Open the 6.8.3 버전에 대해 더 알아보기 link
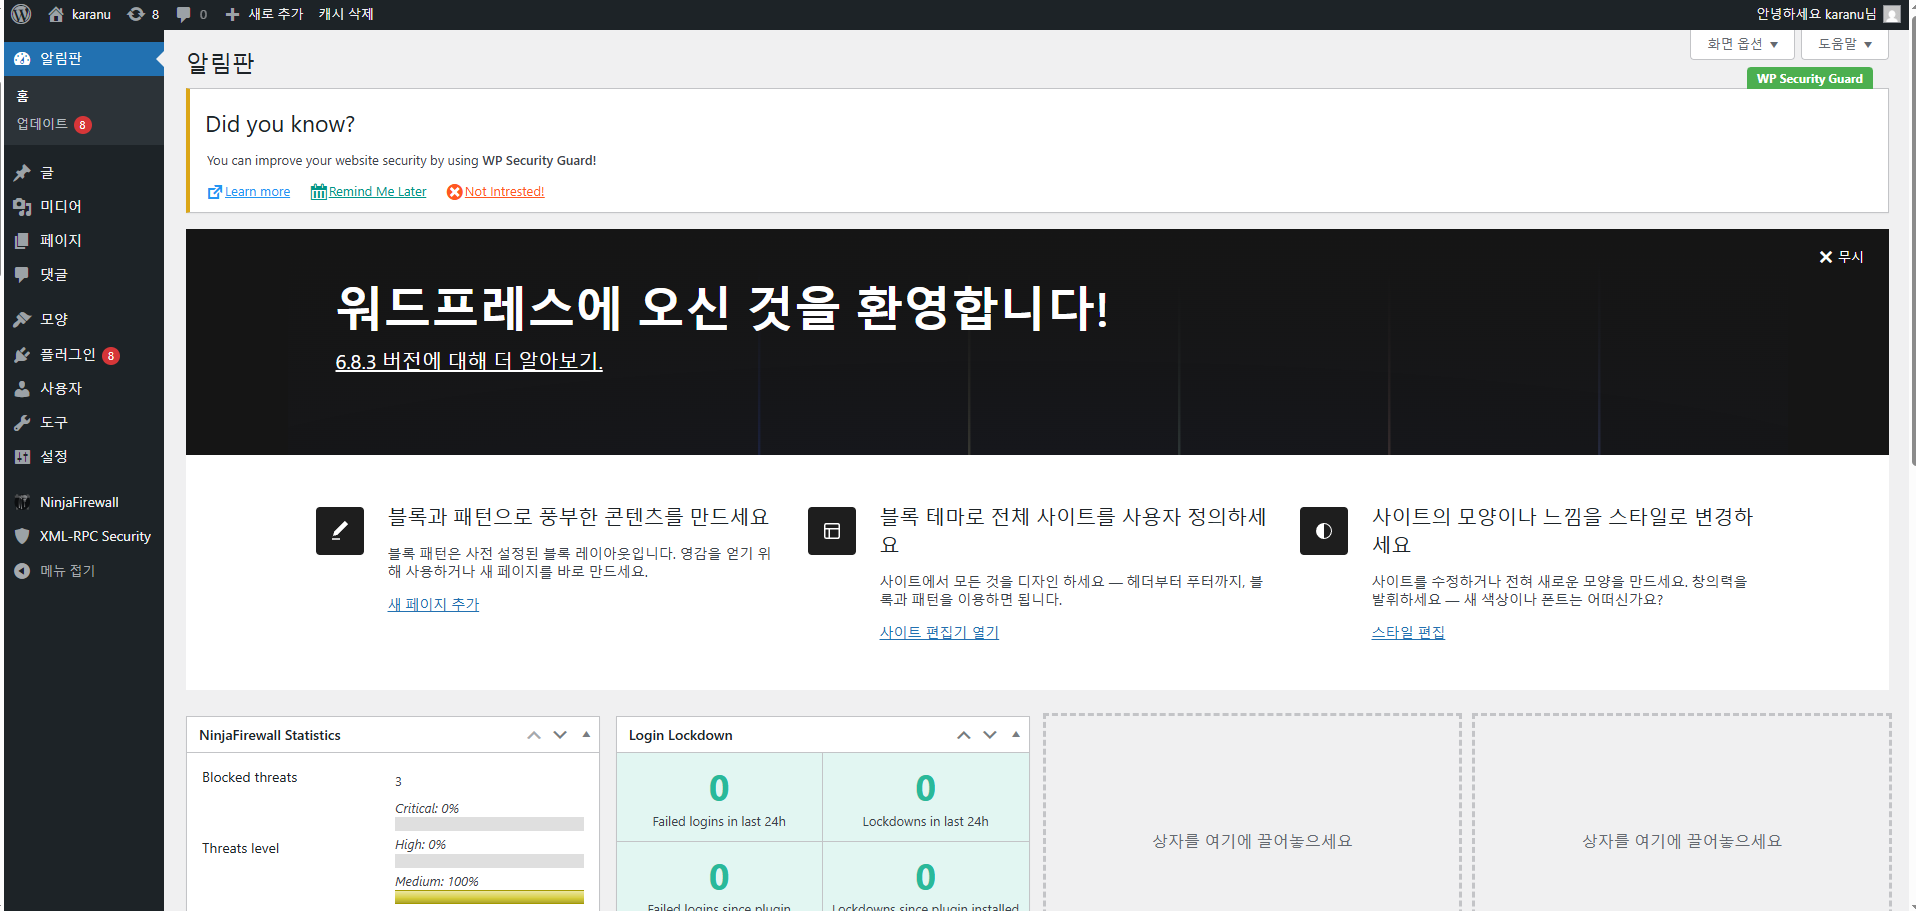This screenshot has width=1916, height=911. tap(469, 361)
